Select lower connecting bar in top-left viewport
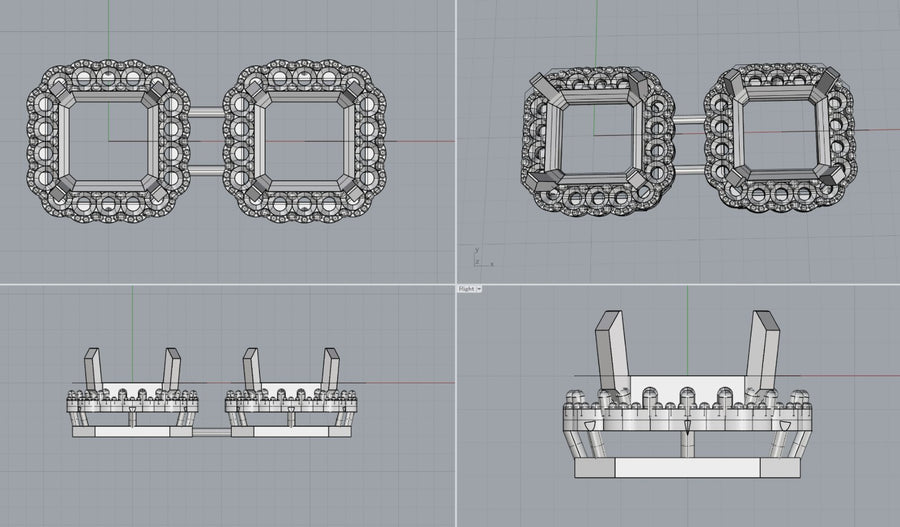900x527 pixels. pyautogui.click(x=206, y=170)
